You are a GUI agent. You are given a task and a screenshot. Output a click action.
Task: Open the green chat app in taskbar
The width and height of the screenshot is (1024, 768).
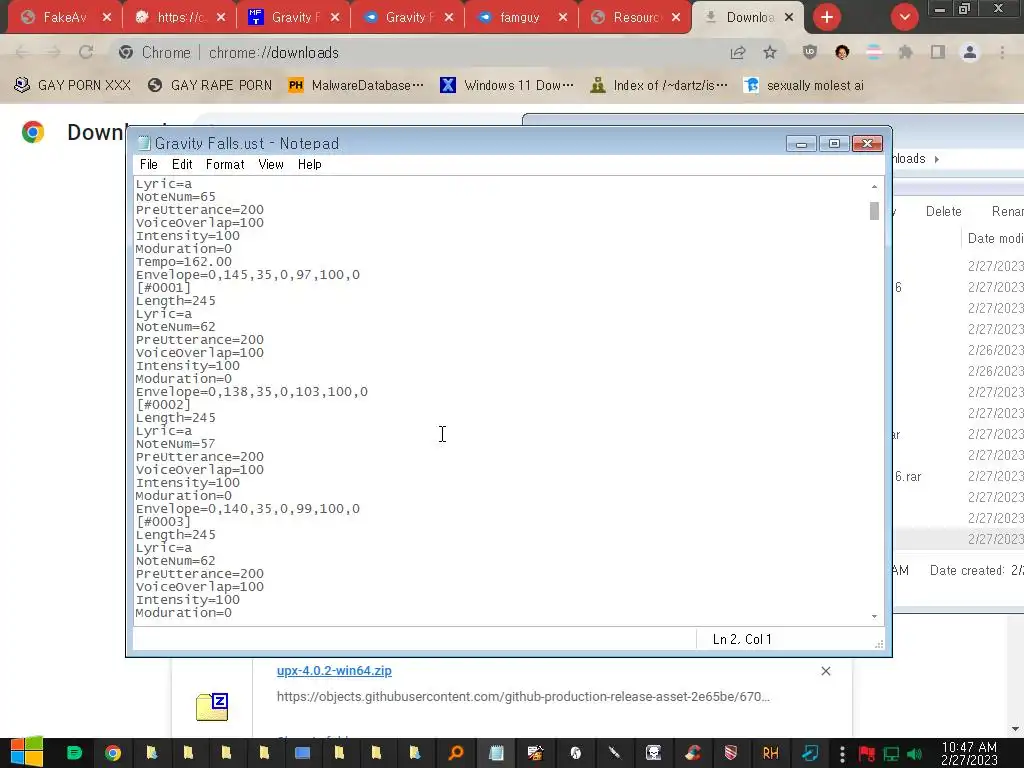point(74,753)
